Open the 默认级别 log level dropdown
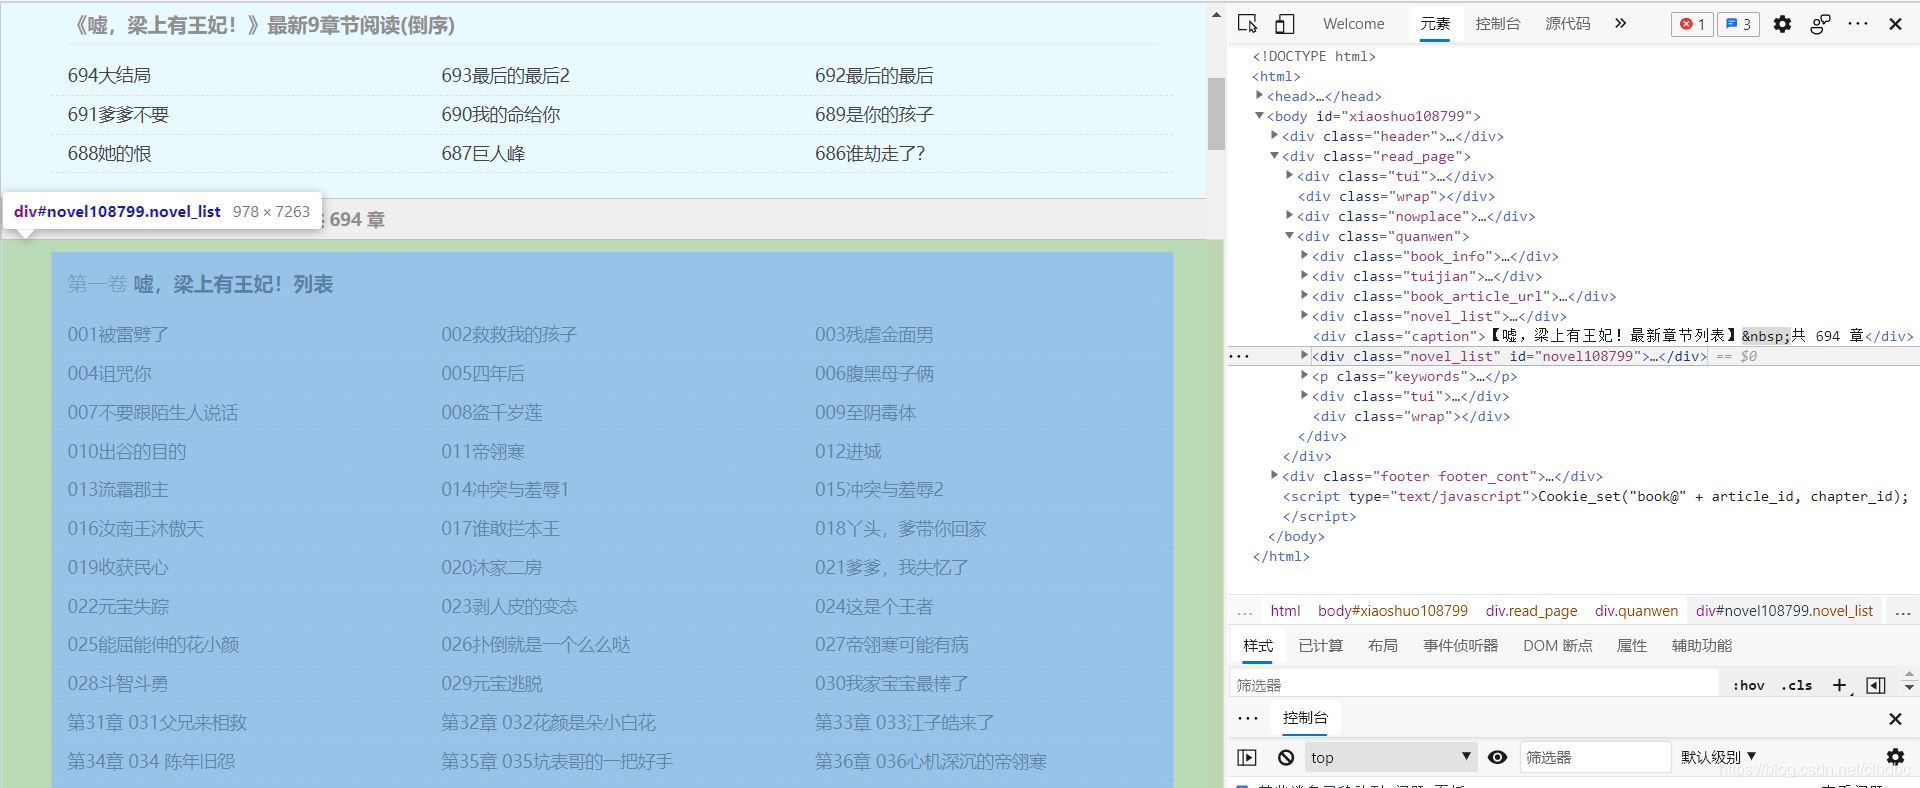 [x=1718, y=757]
